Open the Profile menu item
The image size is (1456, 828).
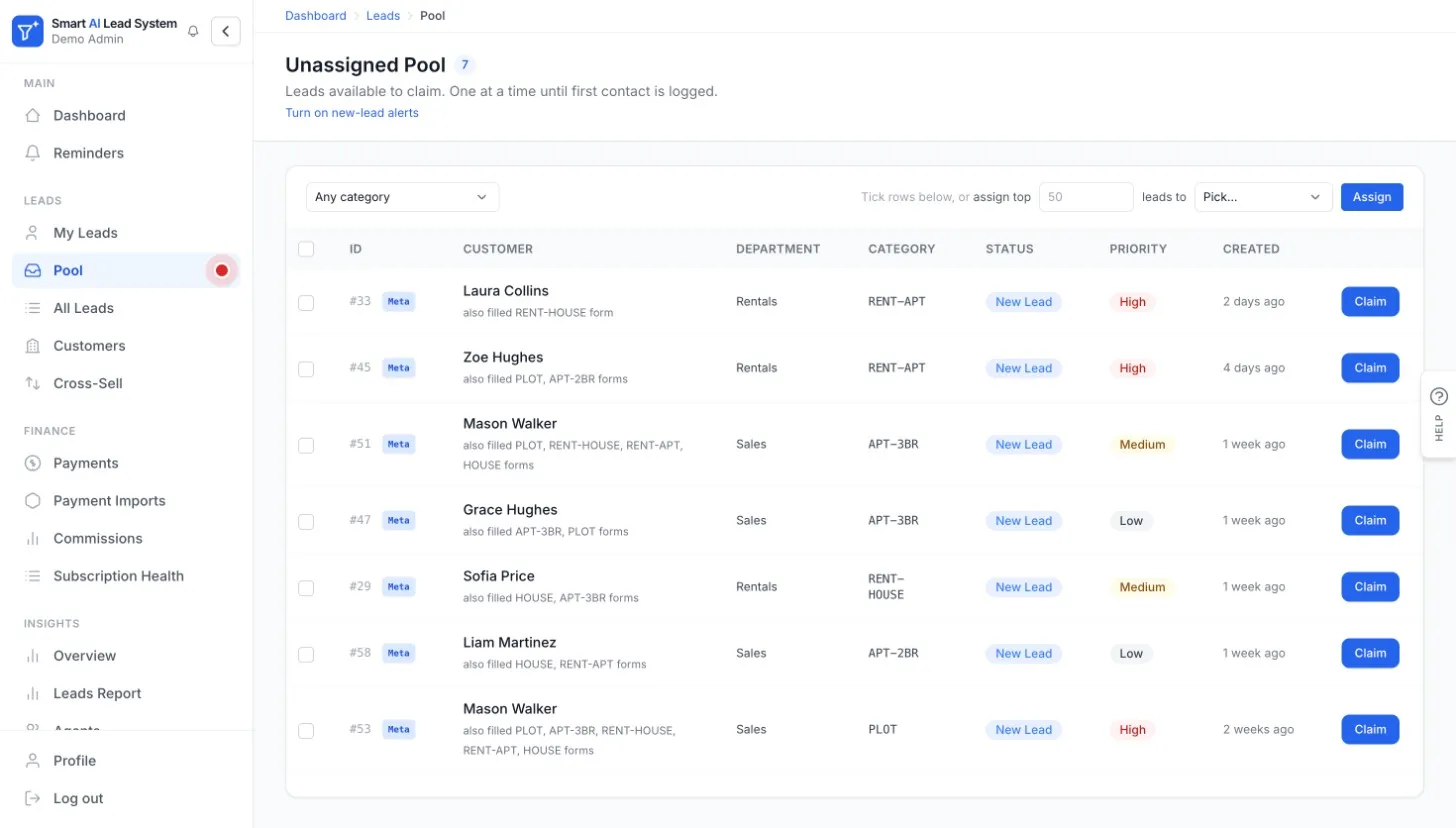click(x=126, y=761)
